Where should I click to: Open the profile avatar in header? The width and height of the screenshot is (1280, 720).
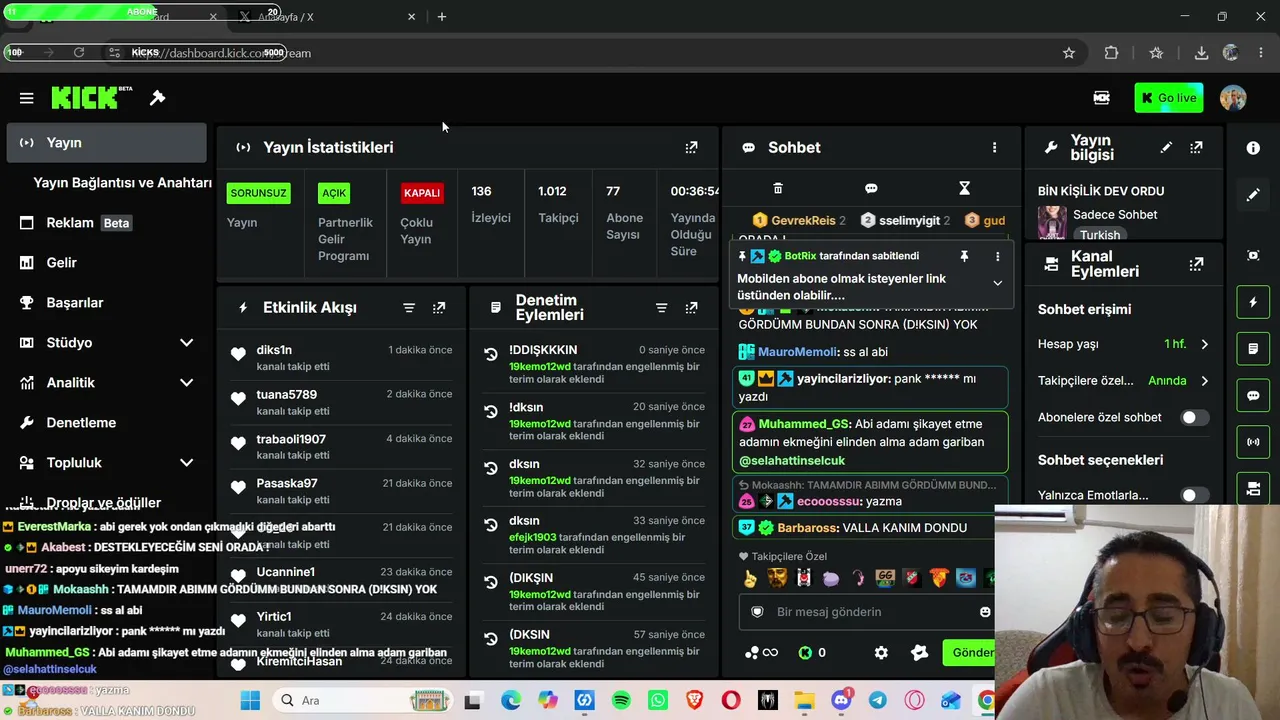(x=1233, y=98)
